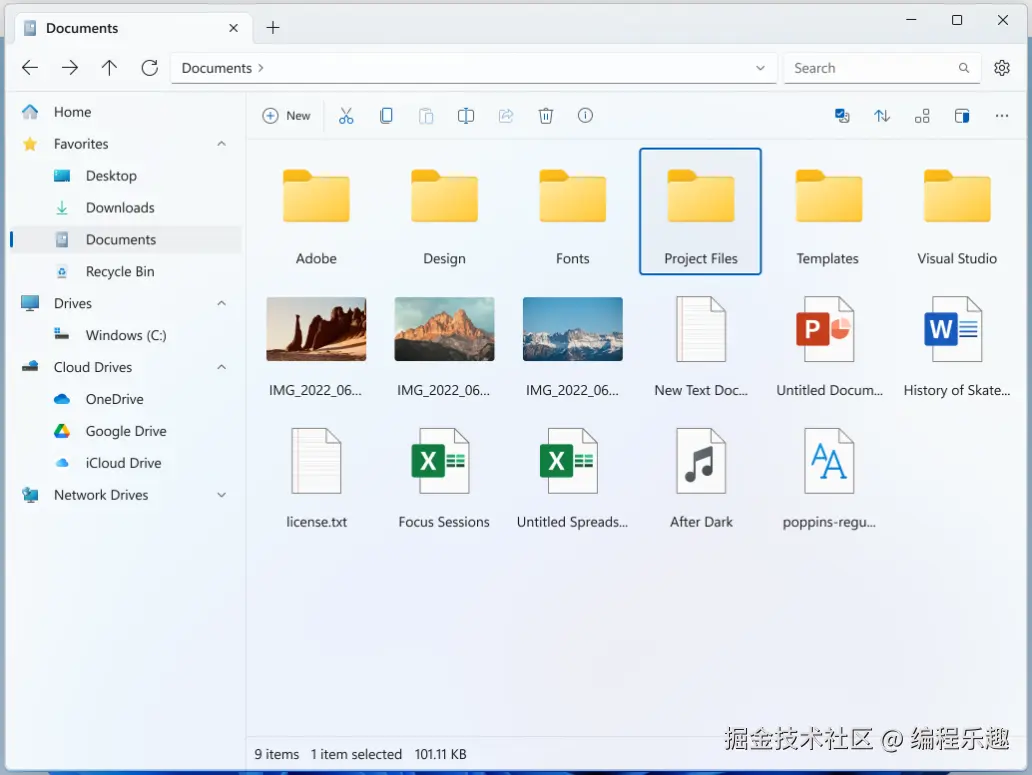Open the Sort options icon

tap(882, 115)
